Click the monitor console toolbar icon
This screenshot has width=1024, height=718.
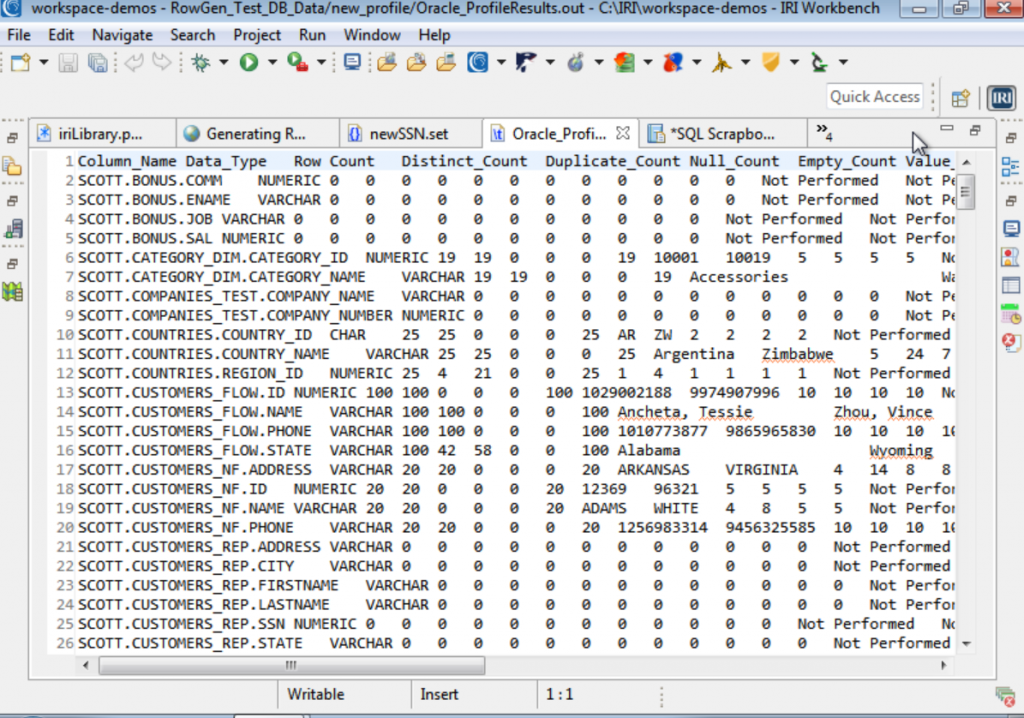353,62
